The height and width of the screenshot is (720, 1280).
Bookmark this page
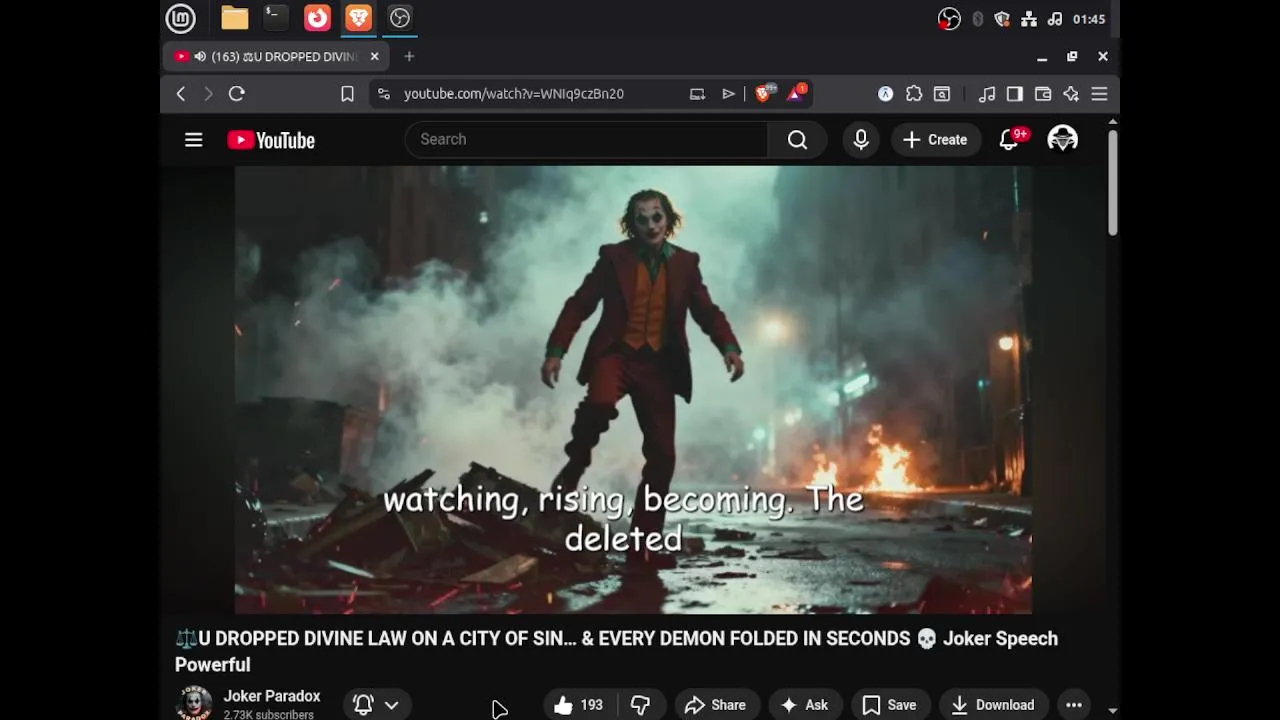tap(347, 94)
